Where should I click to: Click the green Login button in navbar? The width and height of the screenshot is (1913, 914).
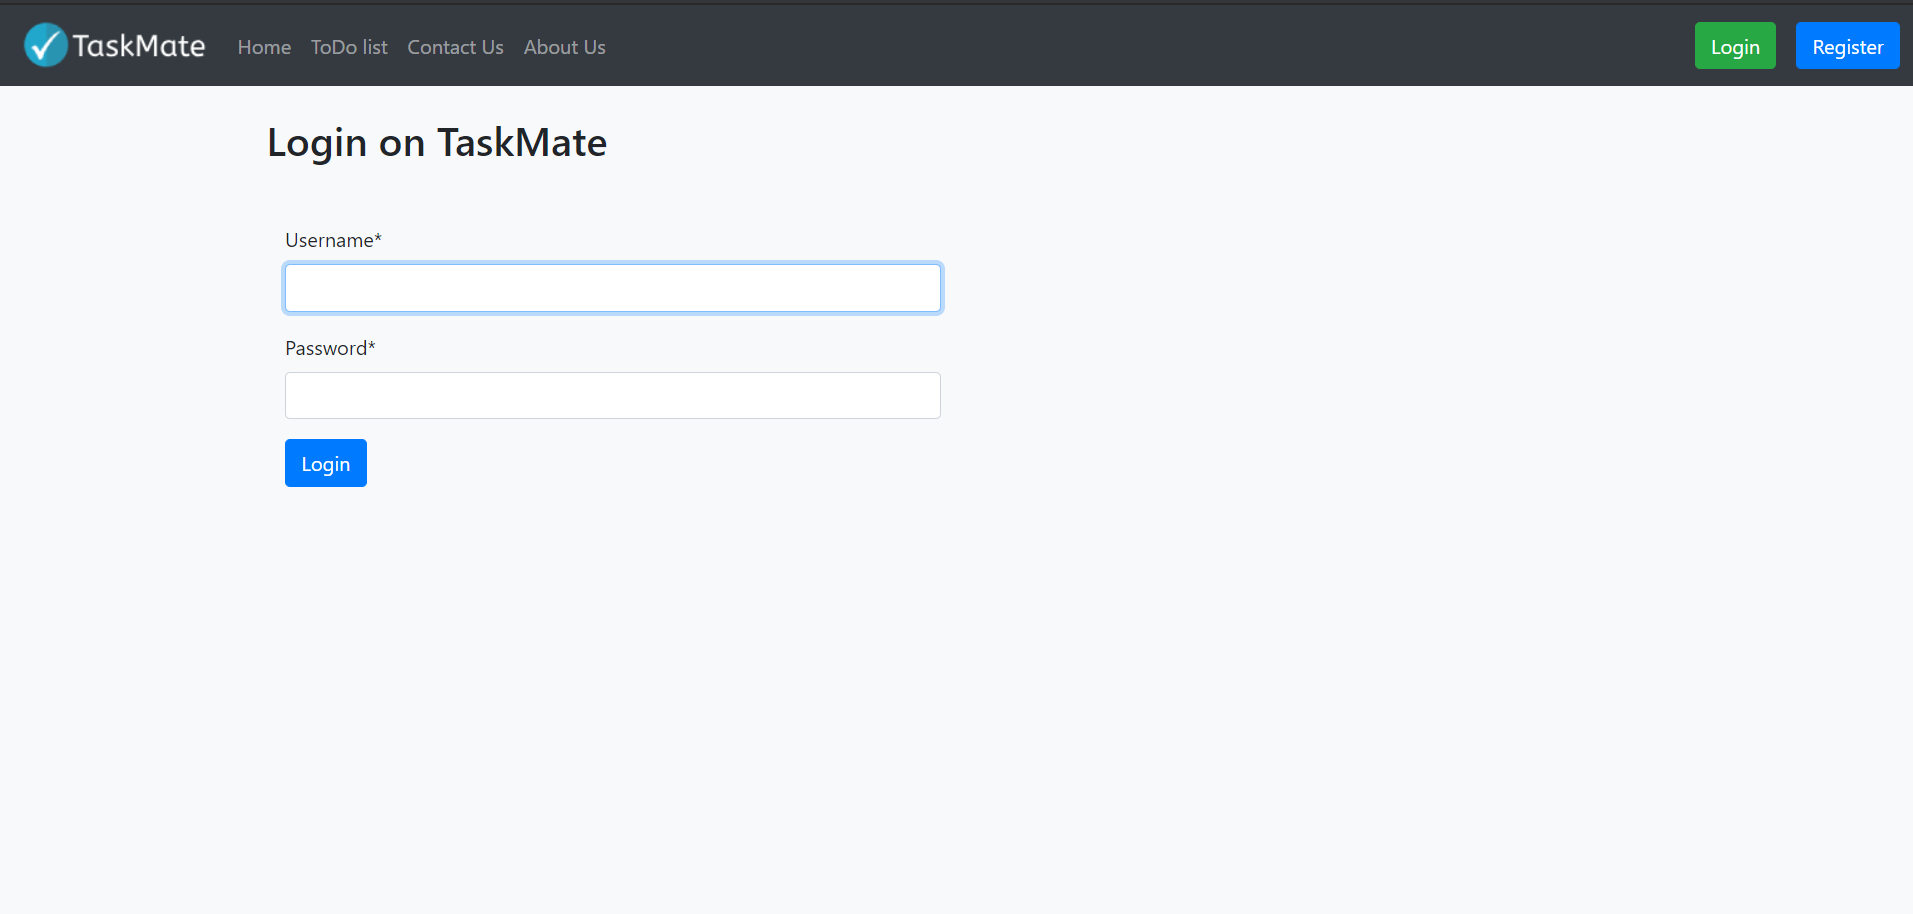1734,45
